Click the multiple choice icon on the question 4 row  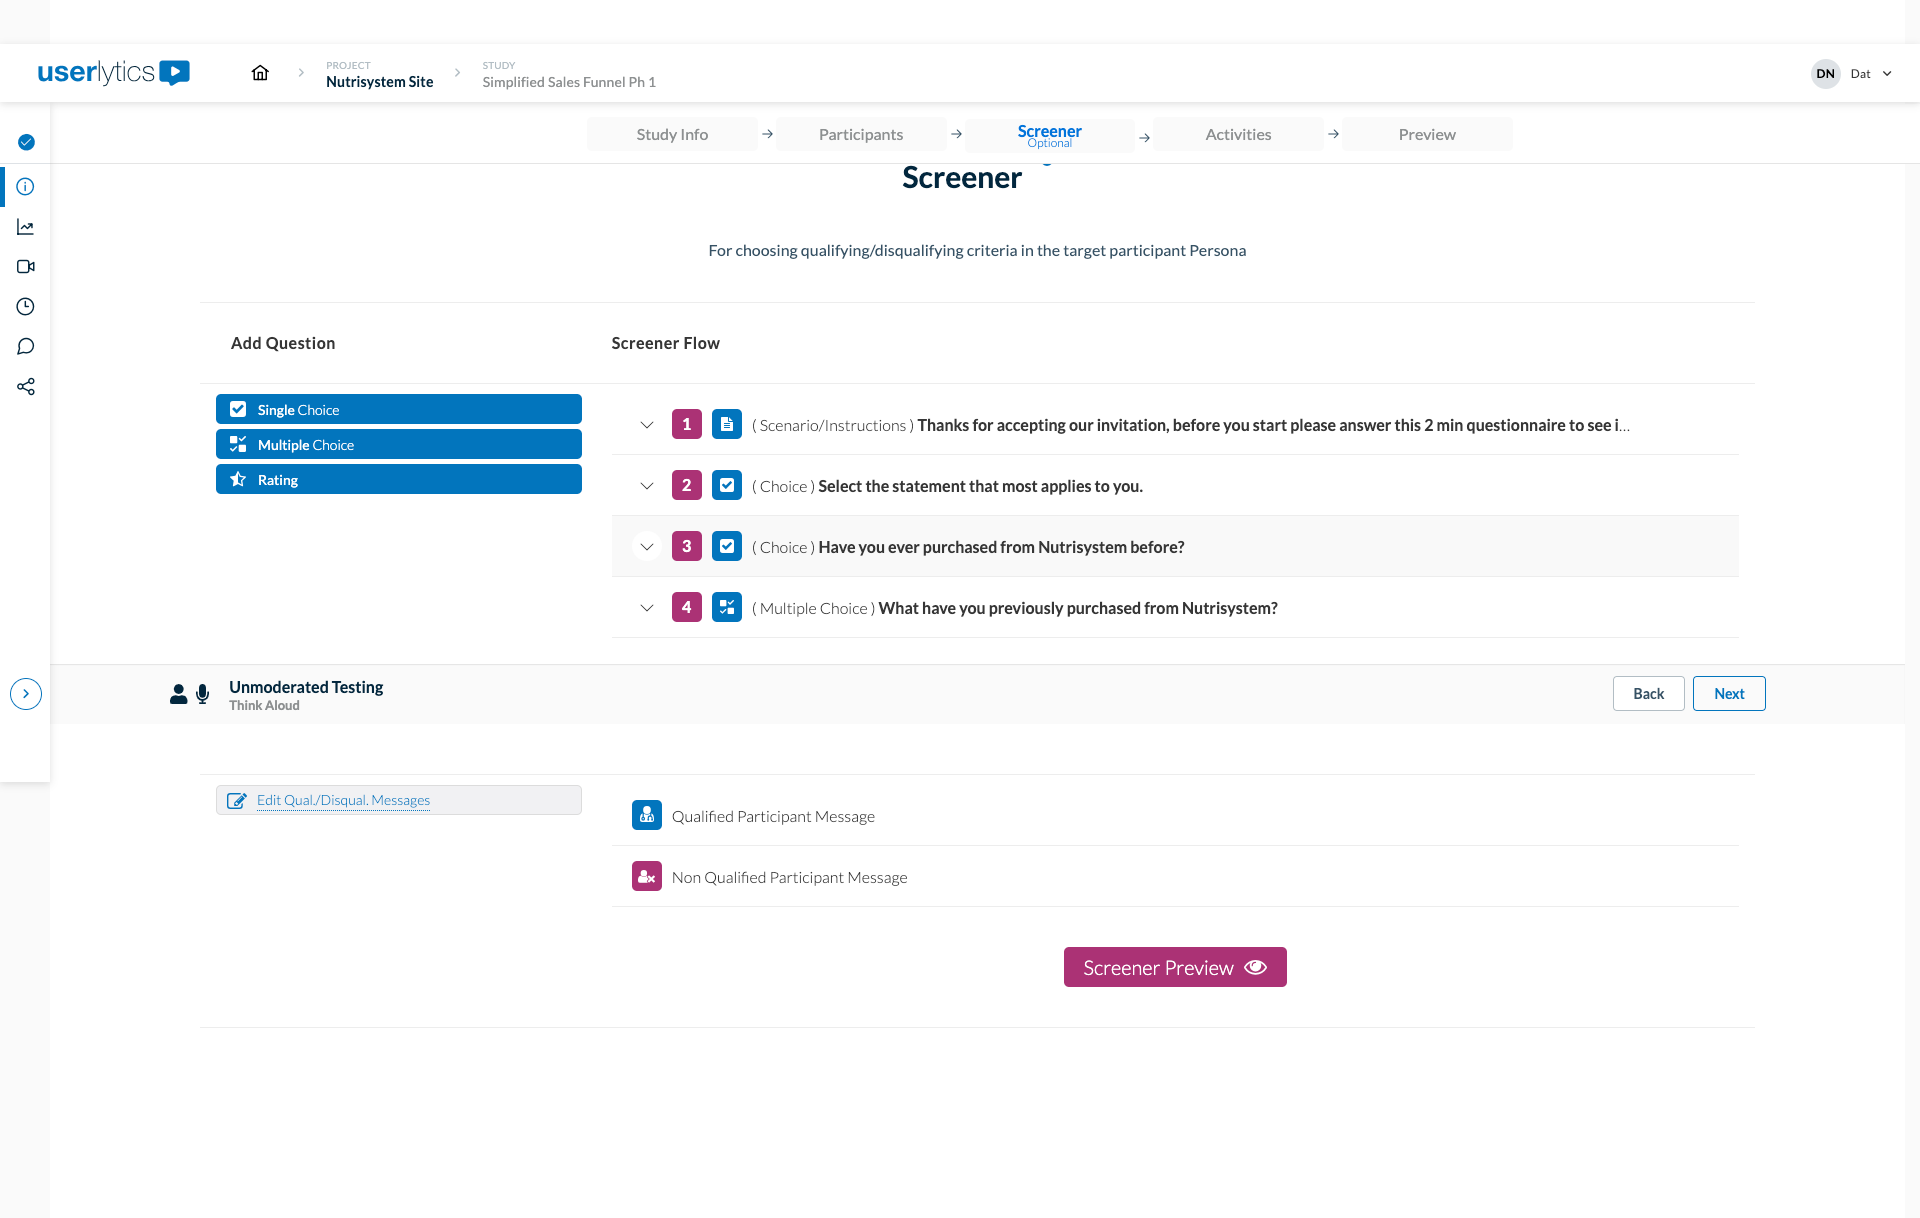pos(727,607)
